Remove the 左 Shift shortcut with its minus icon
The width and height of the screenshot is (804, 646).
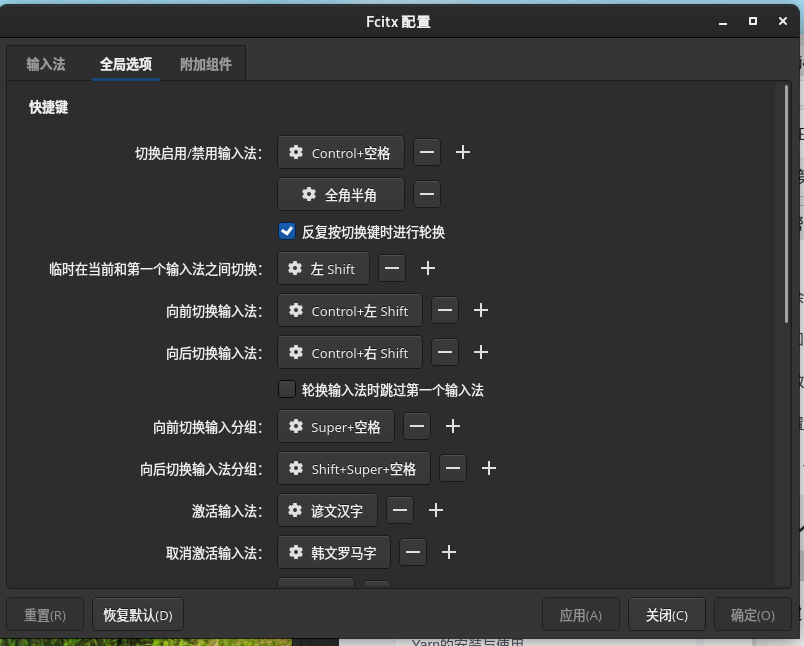(392, 268)
